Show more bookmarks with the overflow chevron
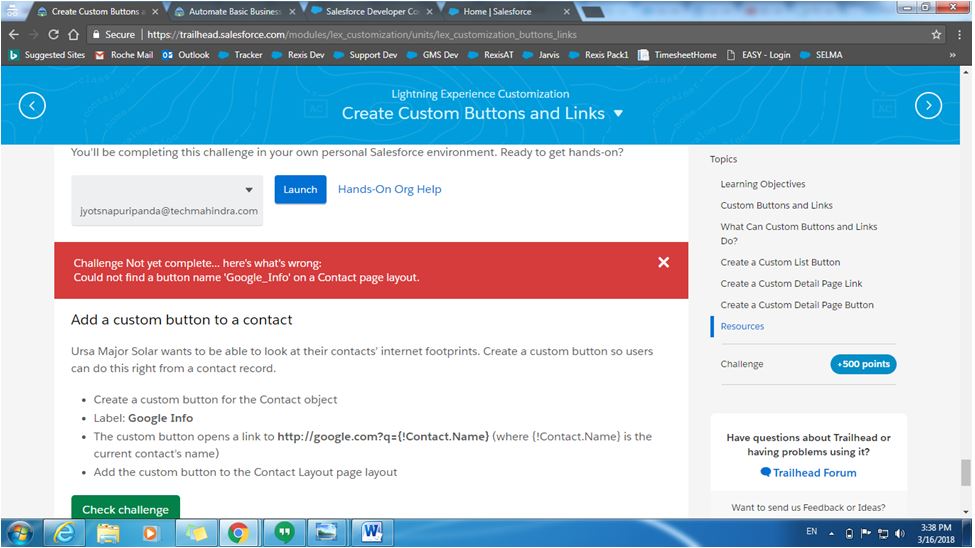Image resolution: width=975 pixels, height=548 pixels. point(952,55)
